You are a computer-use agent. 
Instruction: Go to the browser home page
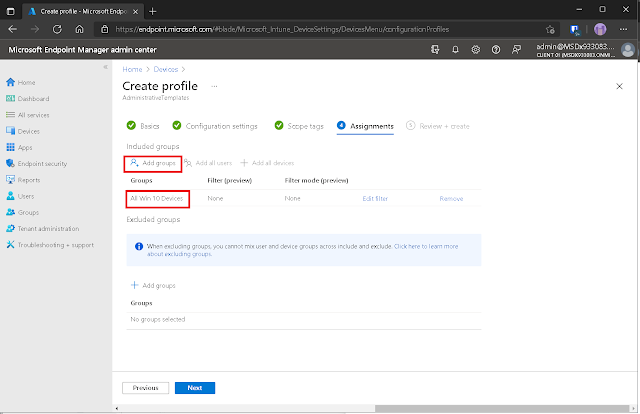click(x=80, y=29)
